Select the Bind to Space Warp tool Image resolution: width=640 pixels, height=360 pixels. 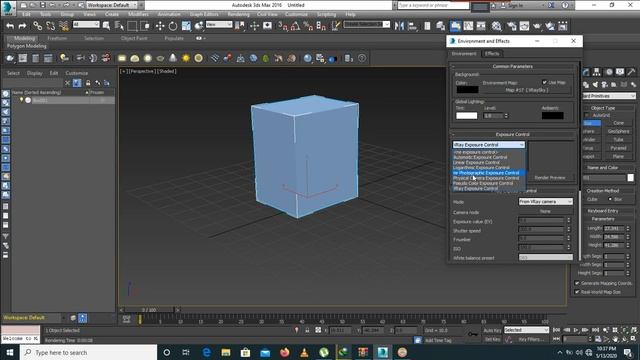pyautogui.click(x=64, y=26)
